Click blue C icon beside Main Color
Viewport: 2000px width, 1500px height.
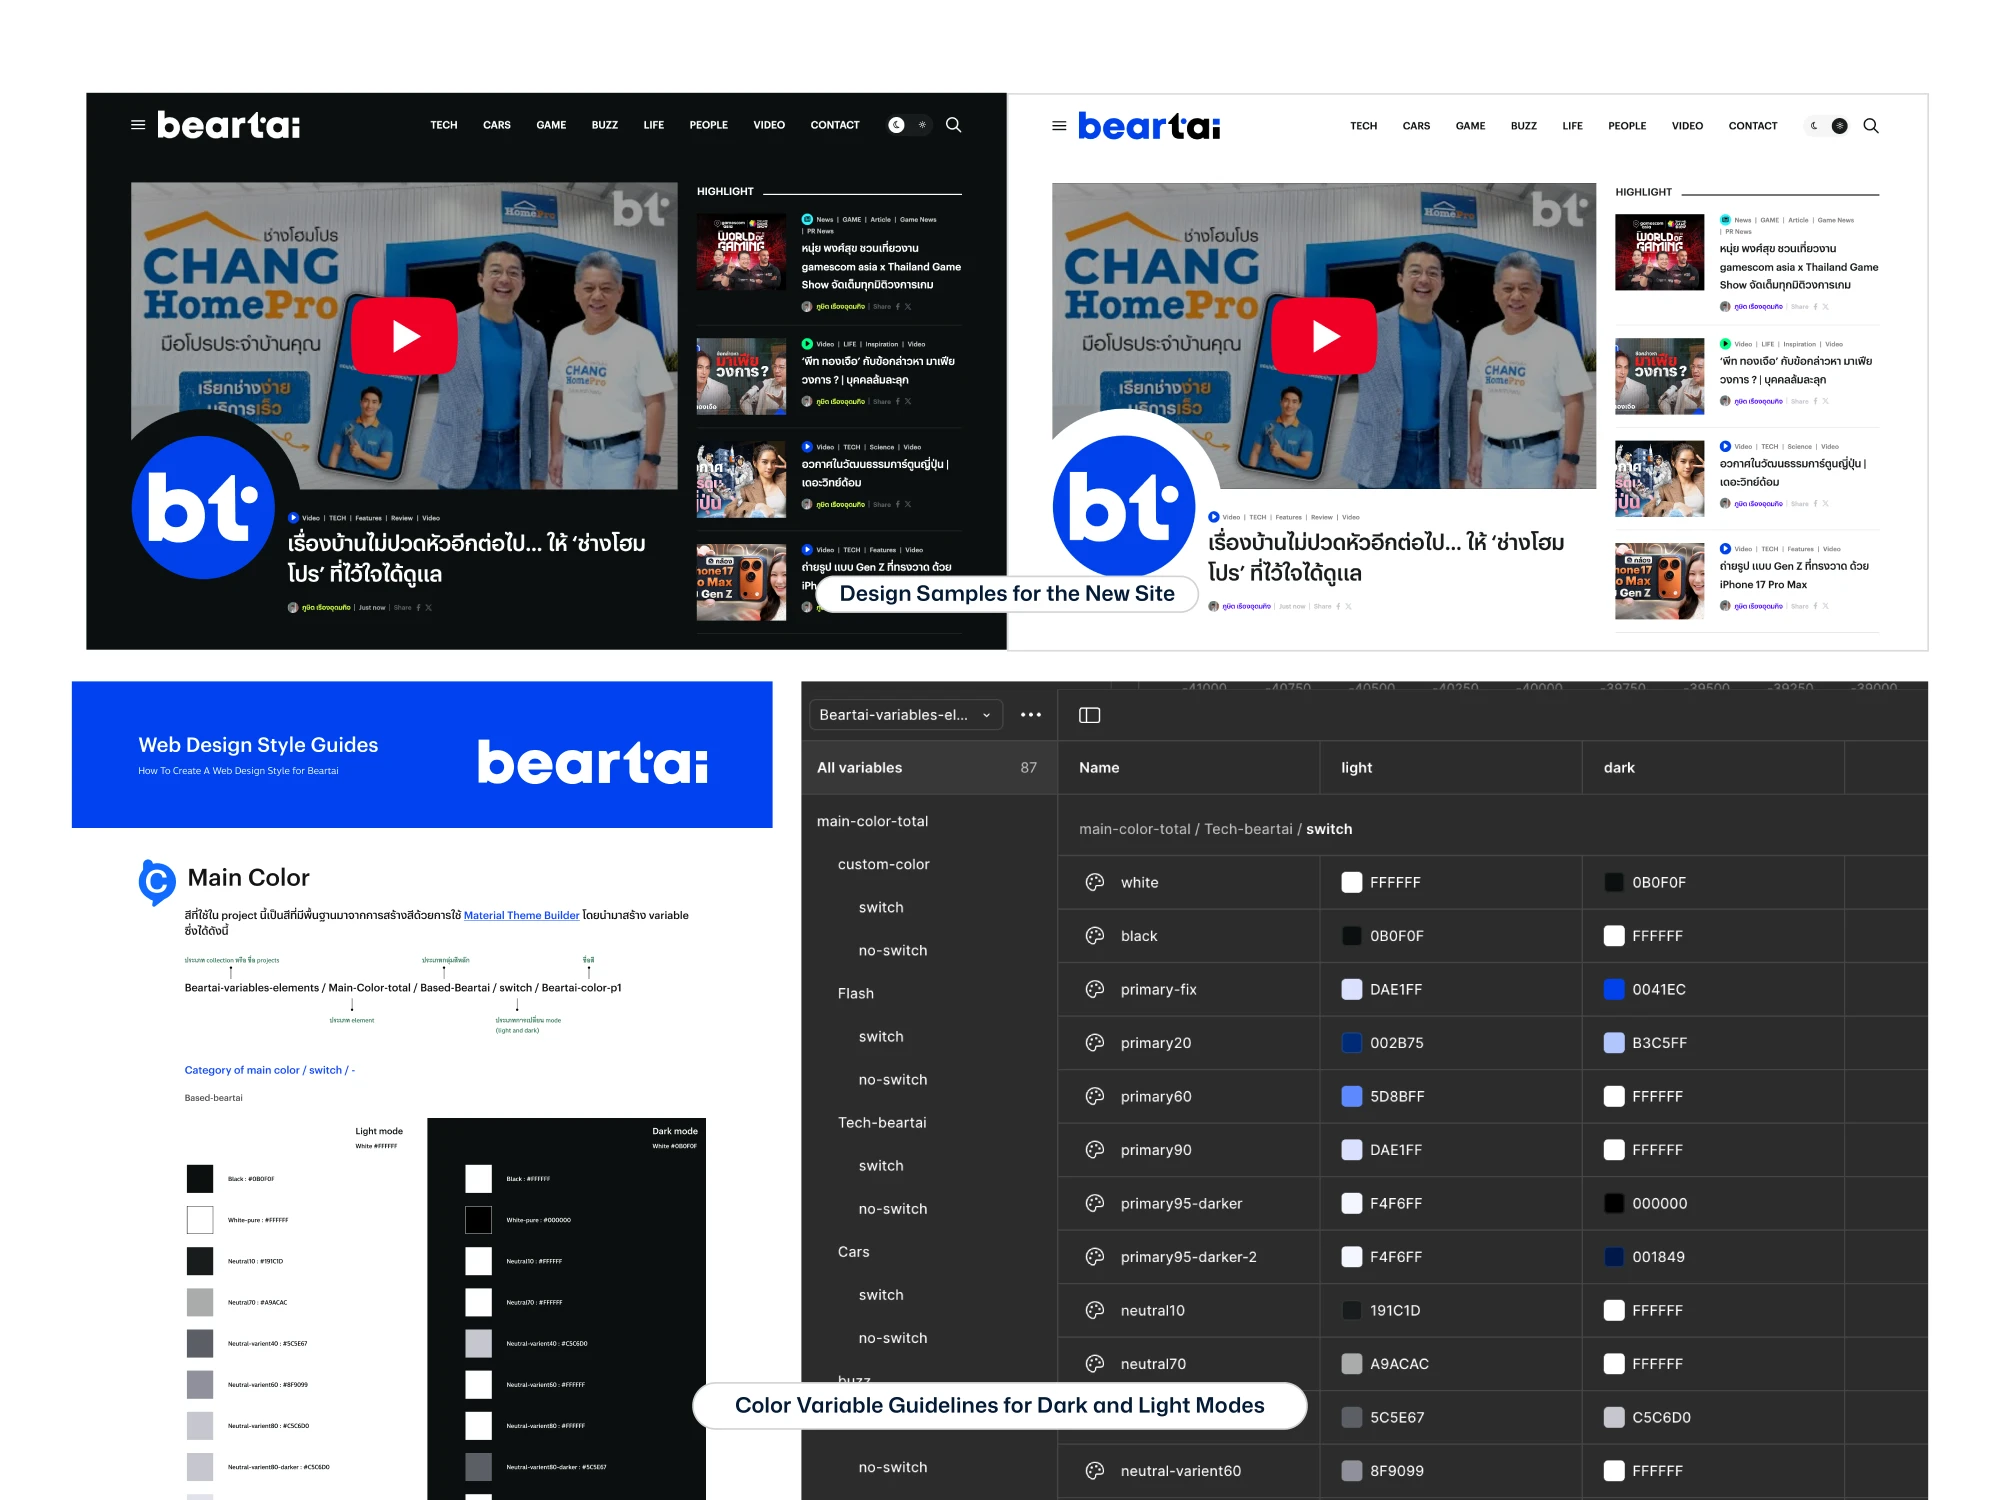tap(156, 882)
